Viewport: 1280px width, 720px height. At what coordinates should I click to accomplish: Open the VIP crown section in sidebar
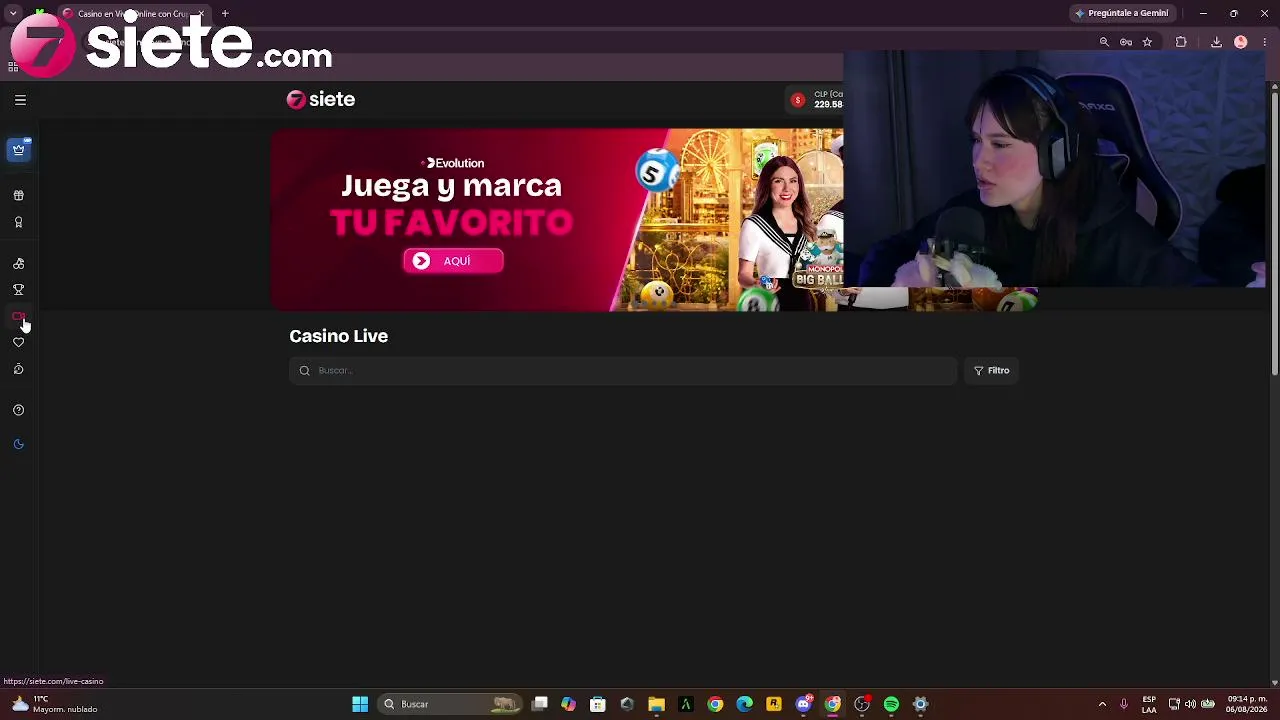(x=19, y=150)
